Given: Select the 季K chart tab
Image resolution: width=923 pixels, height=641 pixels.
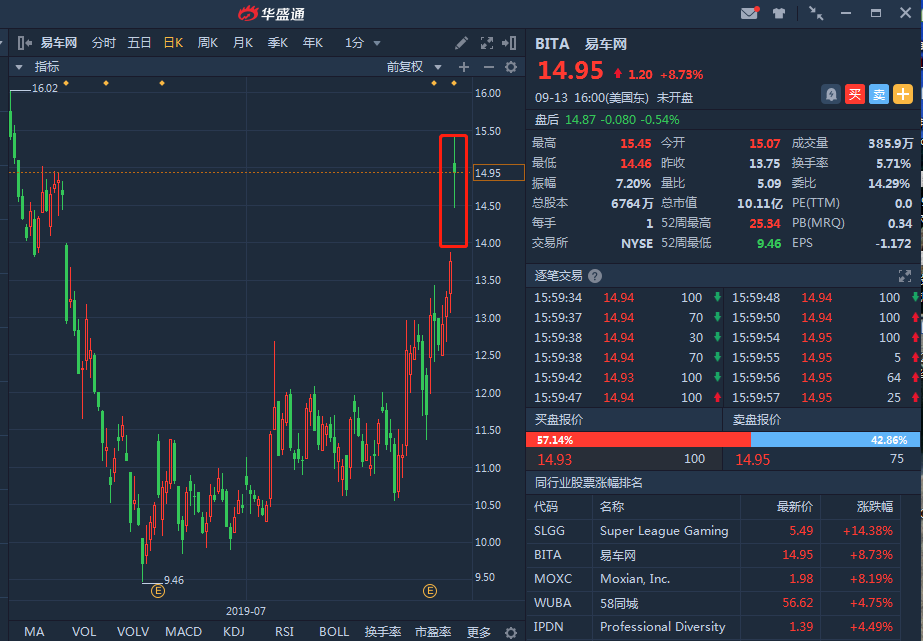Looking at the screenshot, I should pyautogui.click(x=278, y=43).
